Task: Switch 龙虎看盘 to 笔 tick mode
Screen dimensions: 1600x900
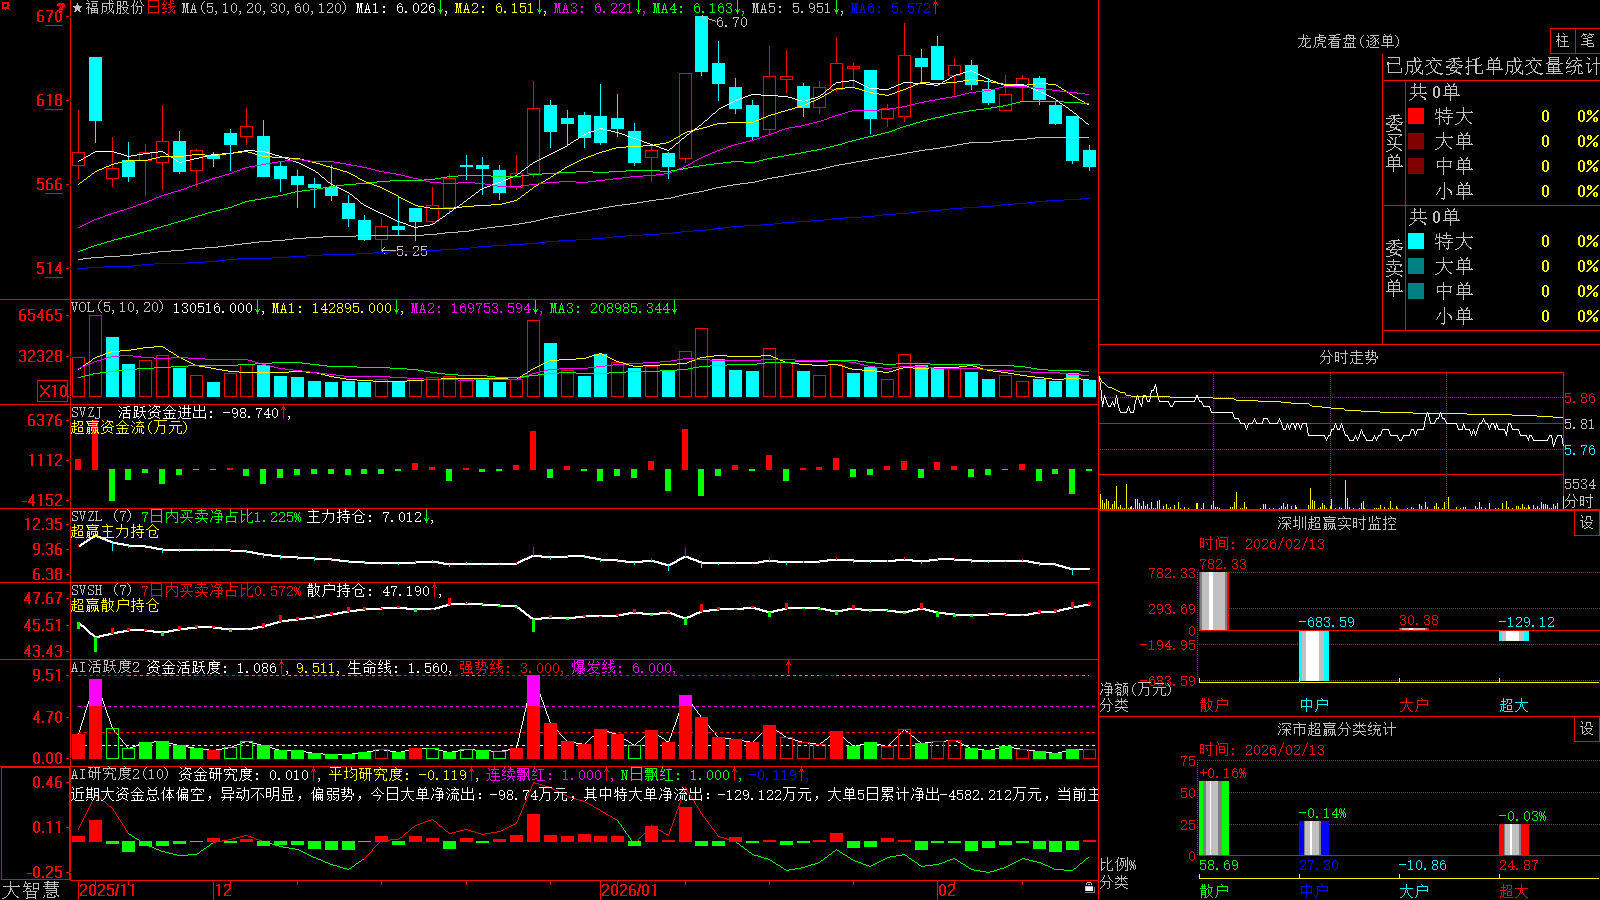Action: point(1587,40)
